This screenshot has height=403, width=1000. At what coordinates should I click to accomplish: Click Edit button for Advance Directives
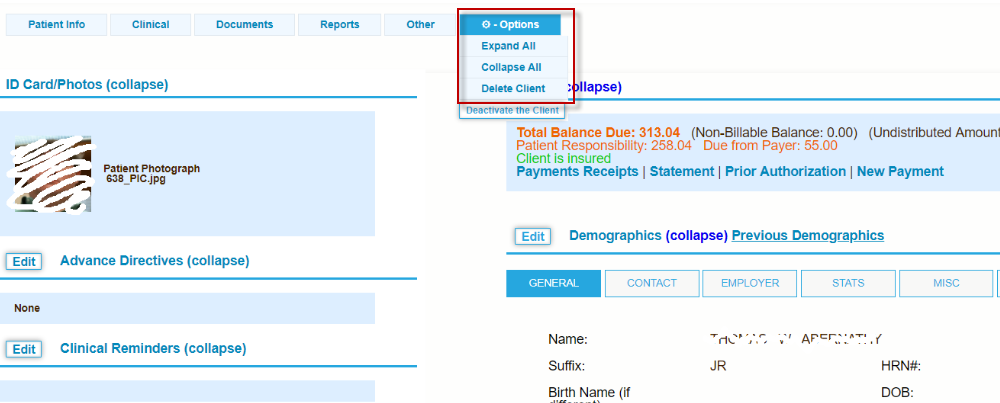[24, 262]
